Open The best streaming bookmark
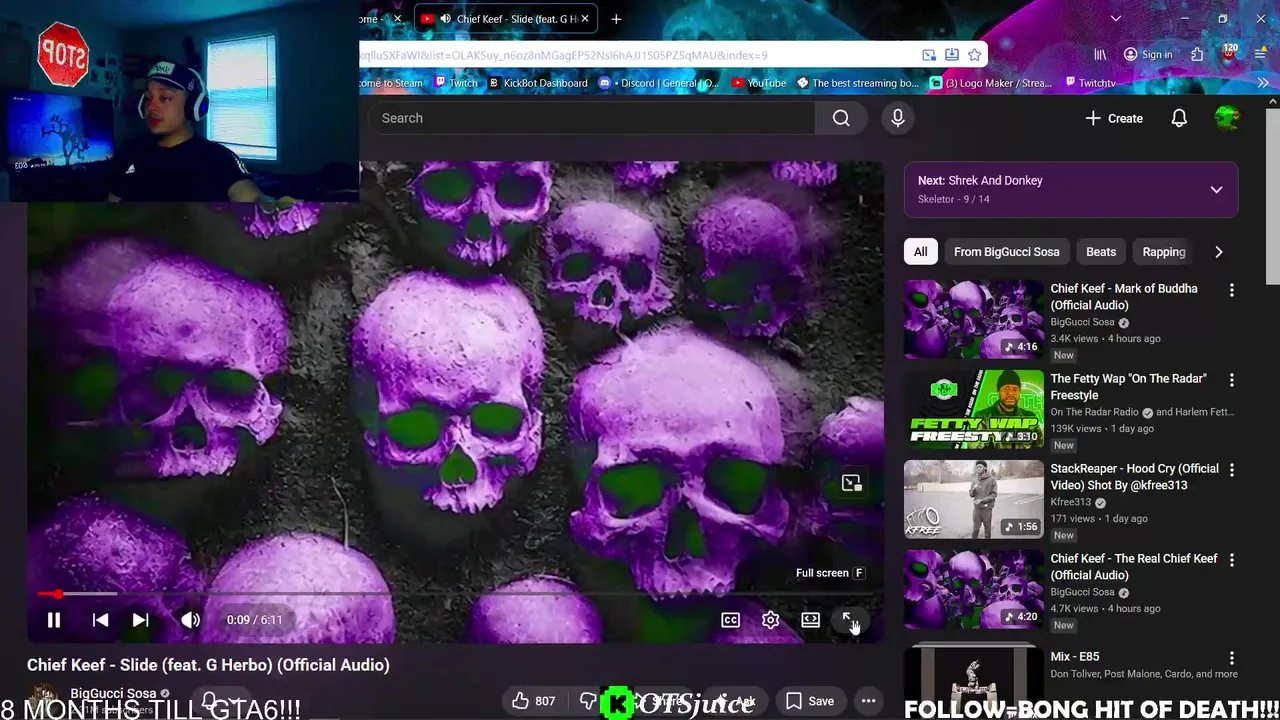1280x720 pixels. 857,83
